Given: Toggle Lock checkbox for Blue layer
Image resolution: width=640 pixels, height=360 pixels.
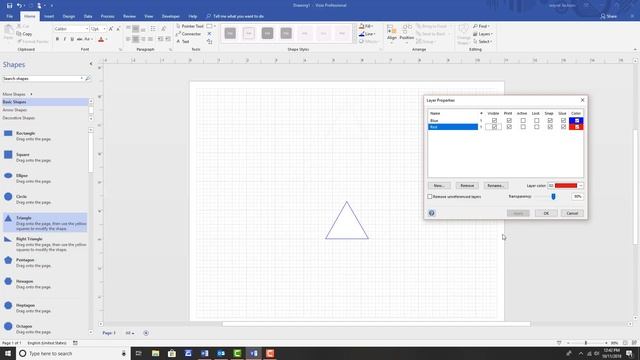Looking at the screenshot, I should click(x=536, y=120).
